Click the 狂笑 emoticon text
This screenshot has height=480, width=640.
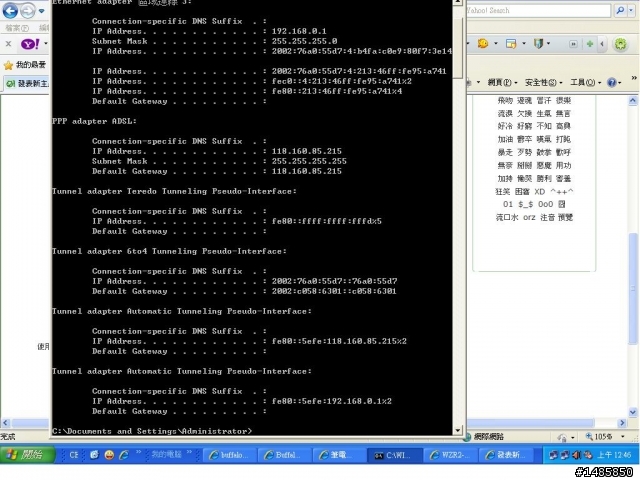coord(503,191)
